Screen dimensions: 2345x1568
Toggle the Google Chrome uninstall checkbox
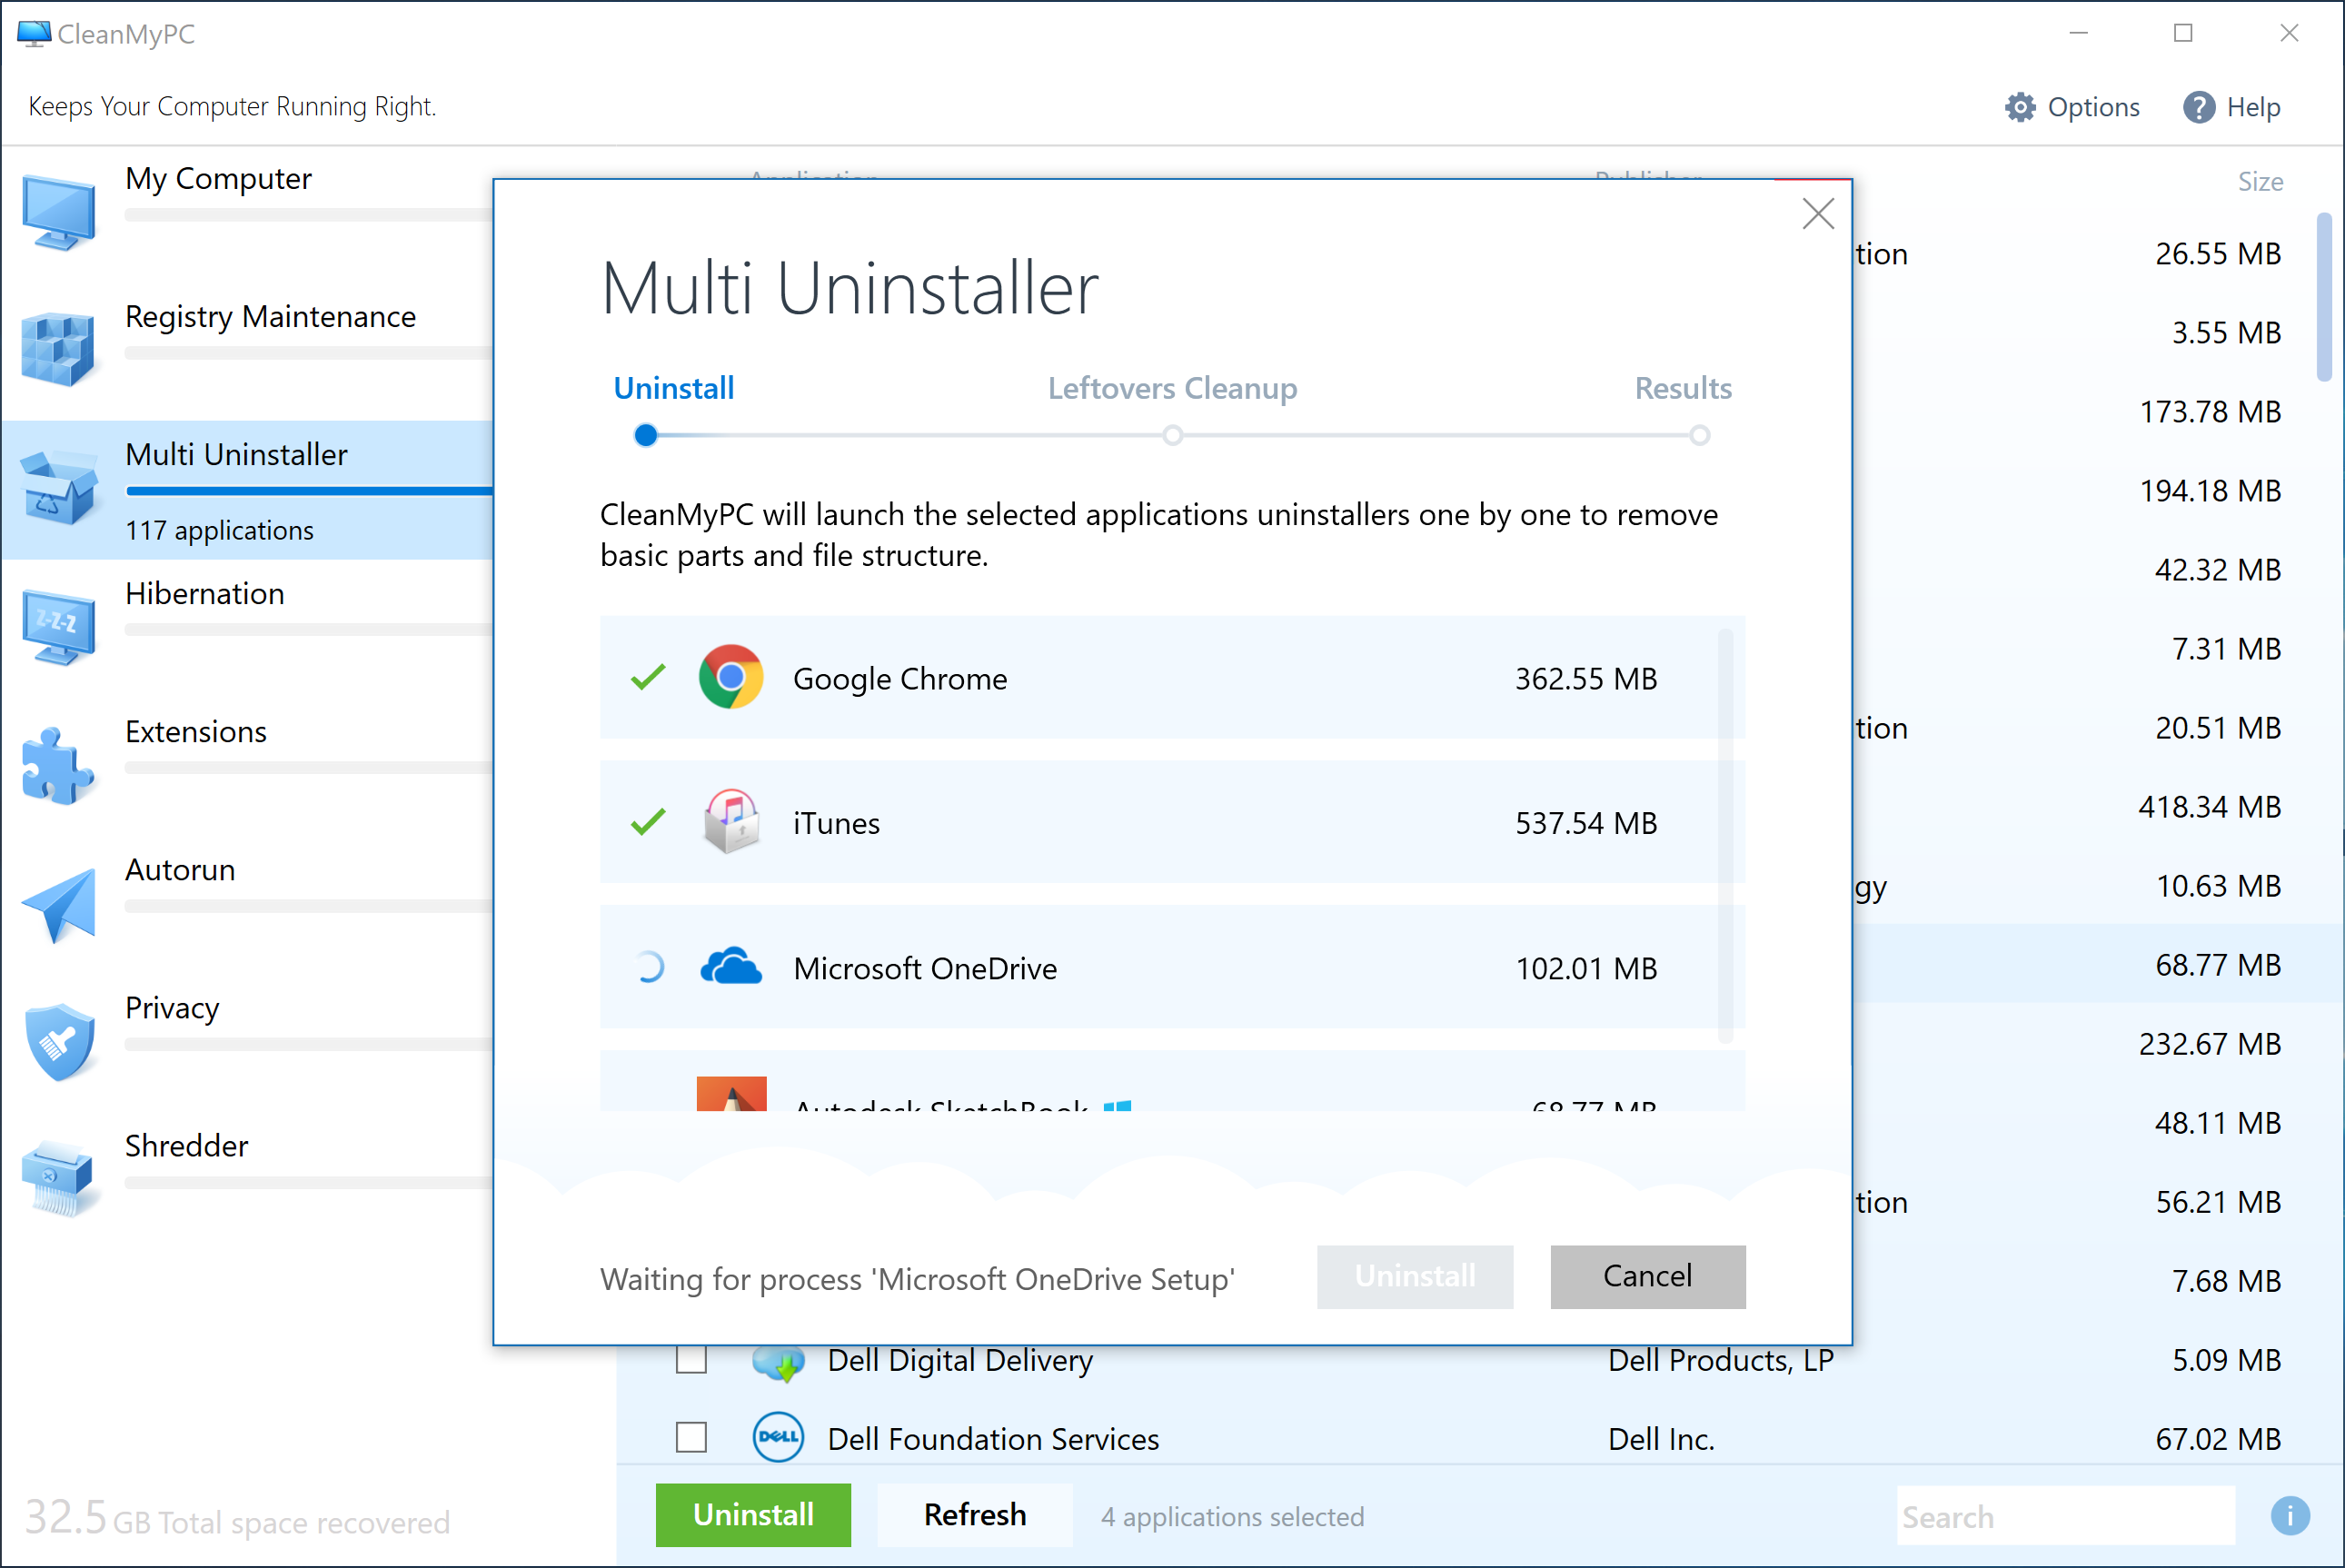pyautogui.click(x=650, y=677)
